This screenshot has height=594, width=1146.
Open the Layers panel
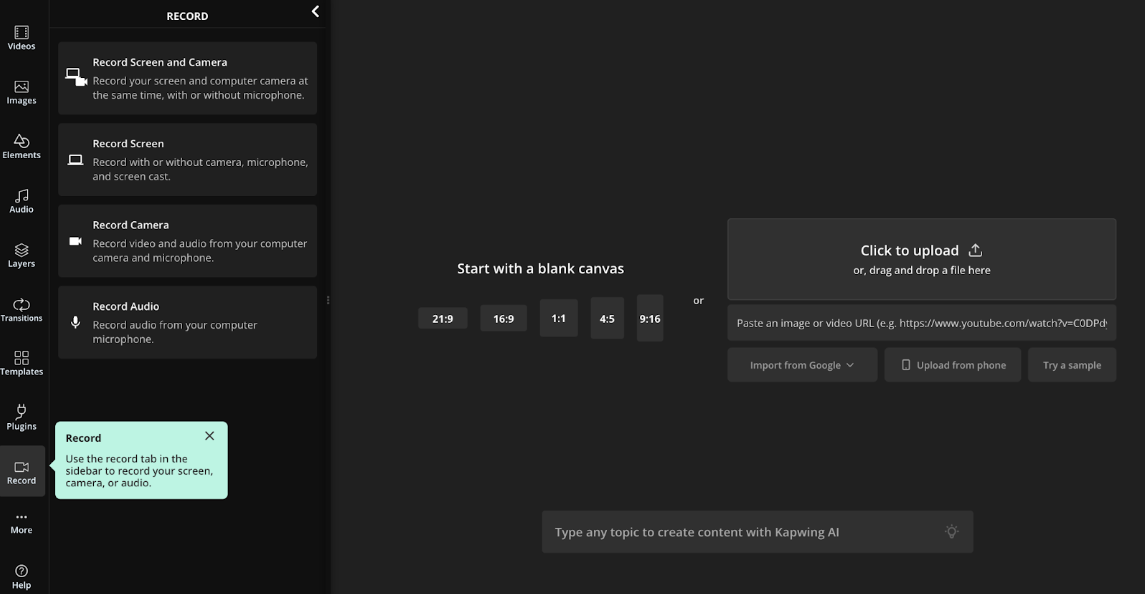point(21,256)
